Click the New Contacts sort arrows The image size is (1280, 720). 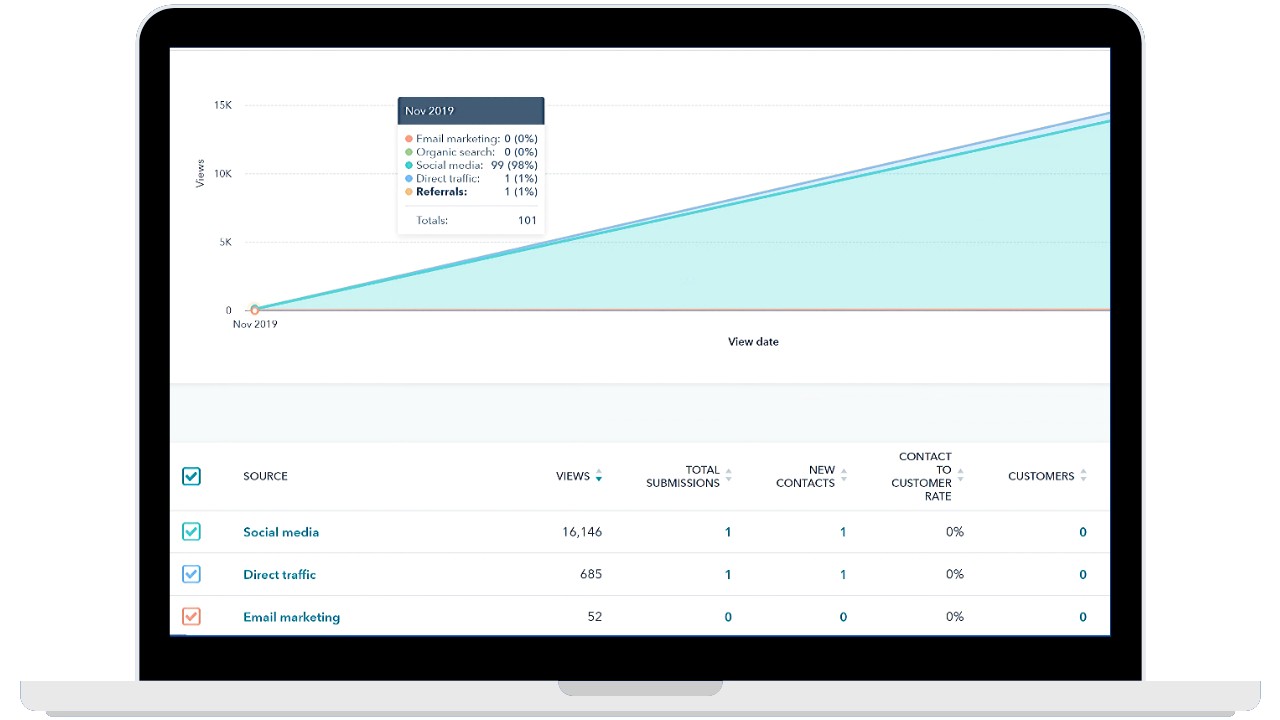click(x=843, y=476)
